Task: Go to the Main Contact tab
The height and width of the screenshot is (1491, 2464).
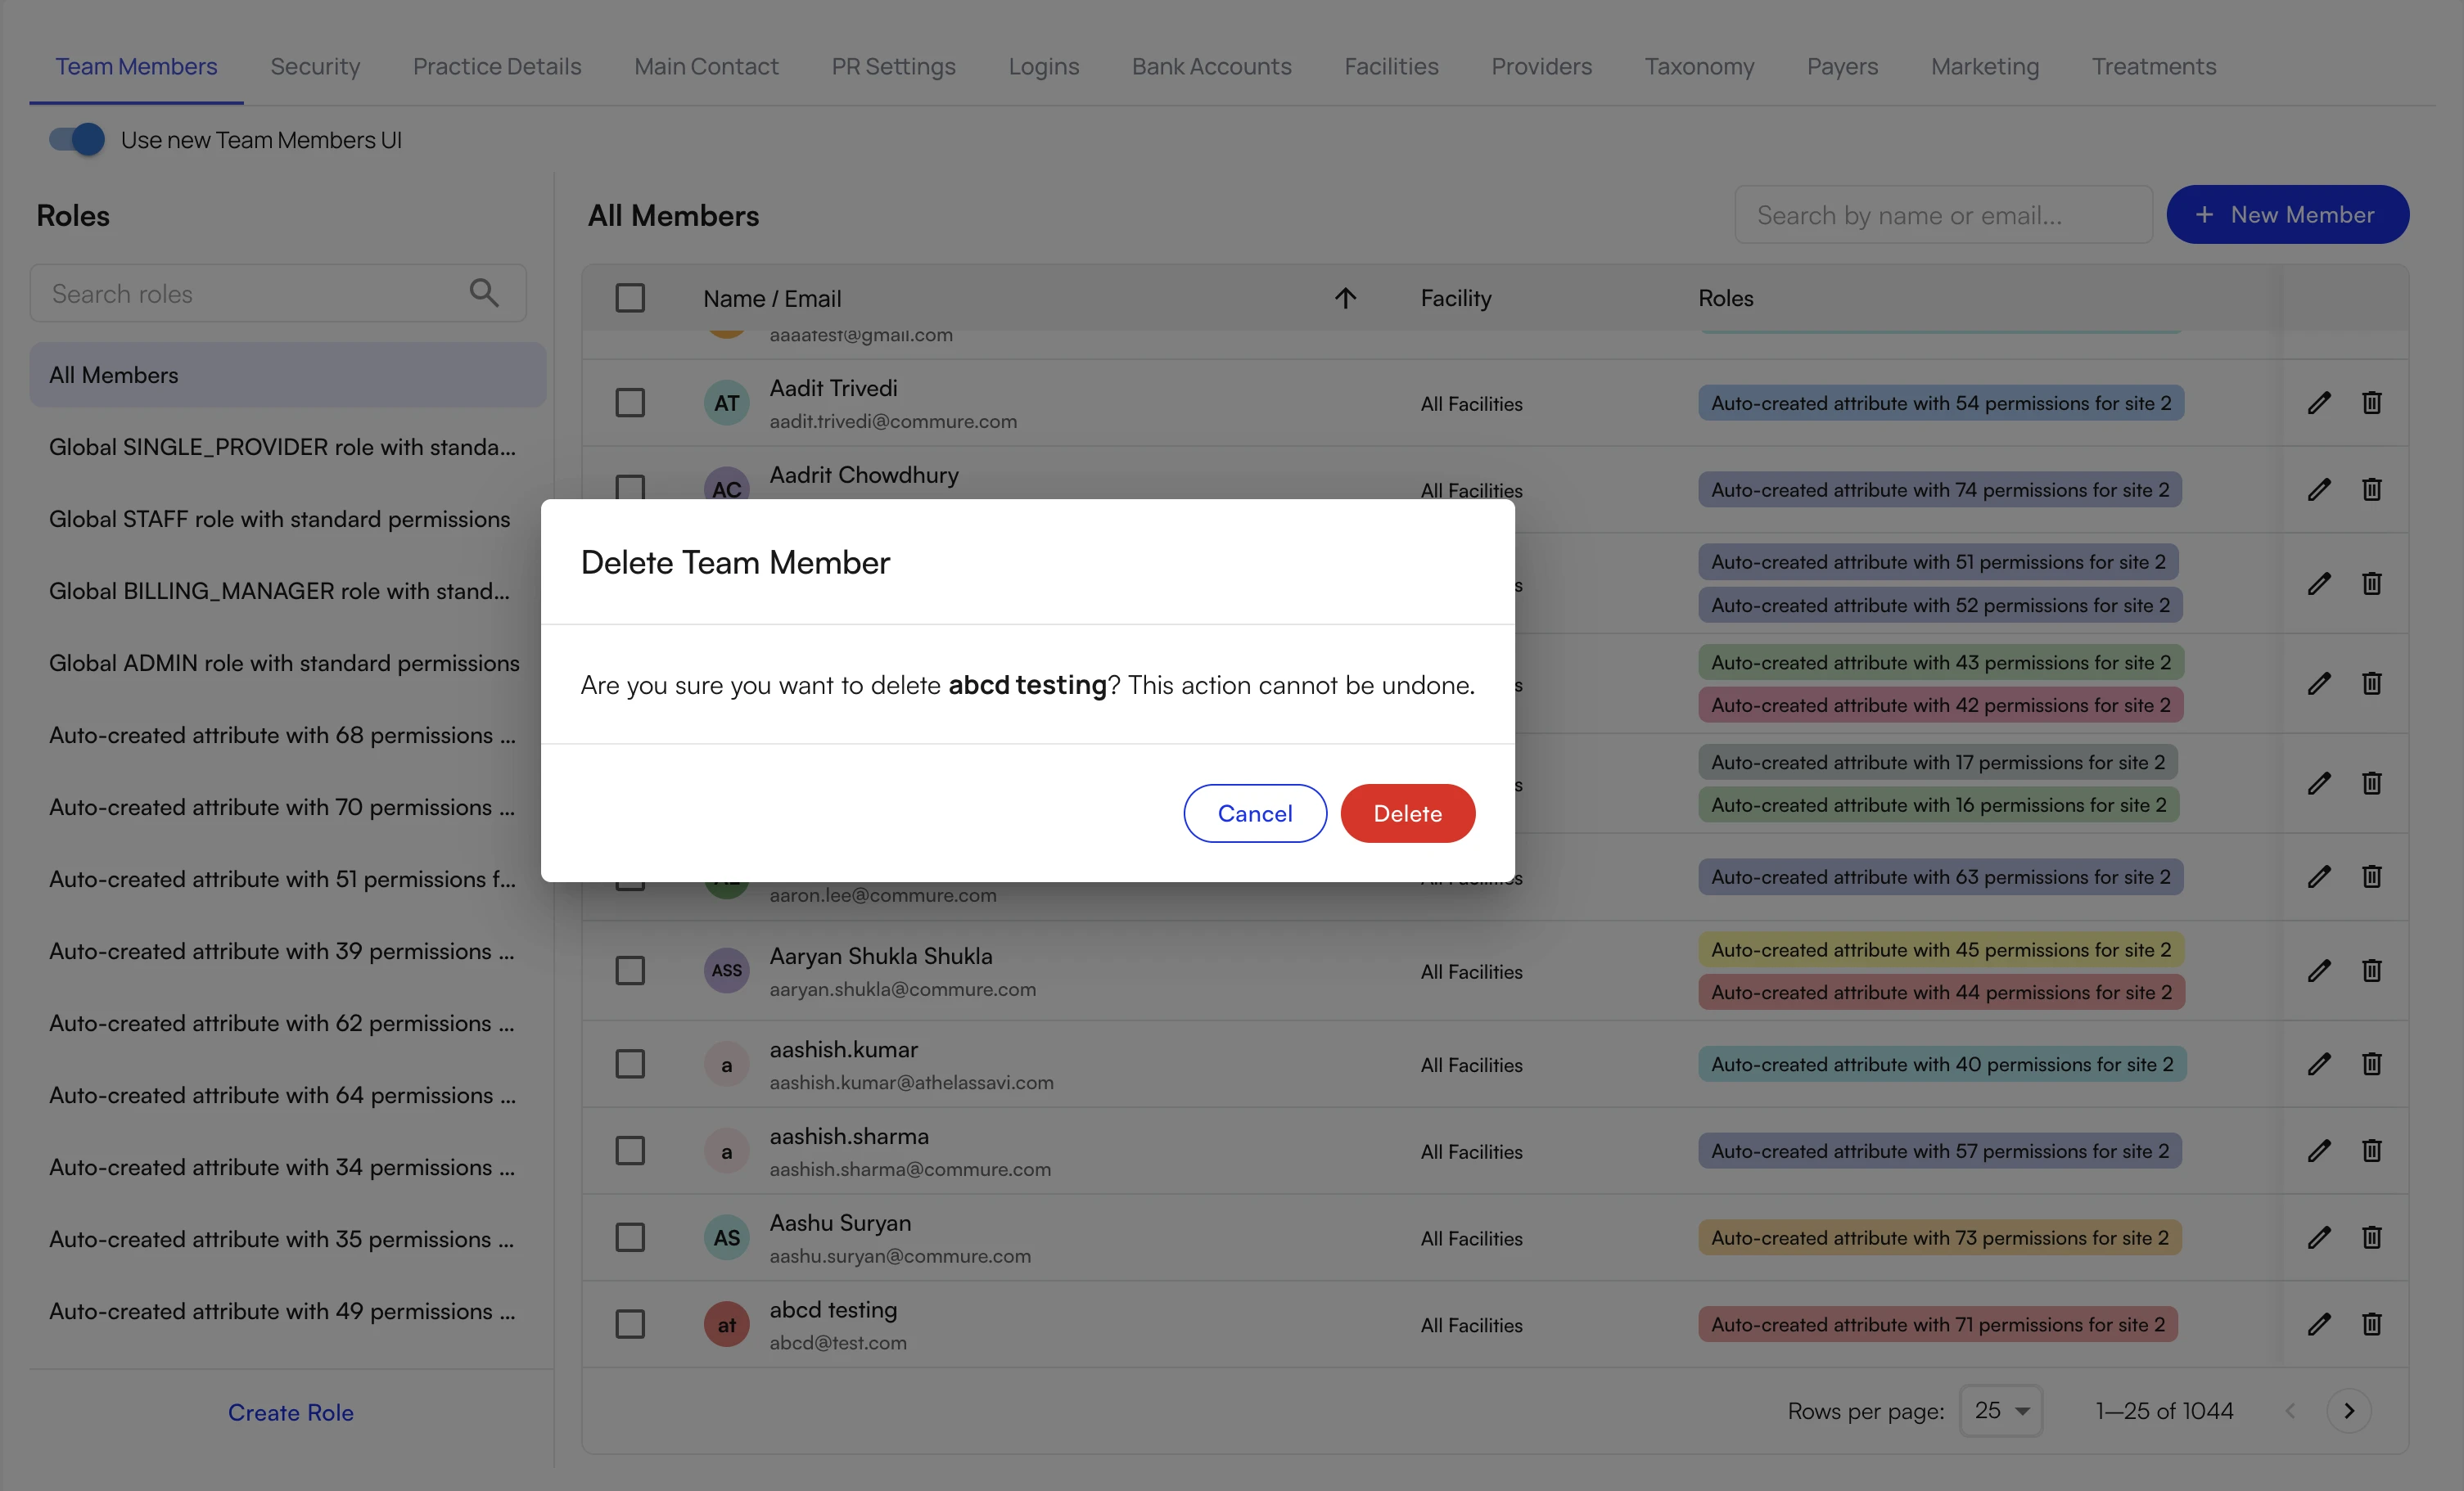Action: click(706, 66)
